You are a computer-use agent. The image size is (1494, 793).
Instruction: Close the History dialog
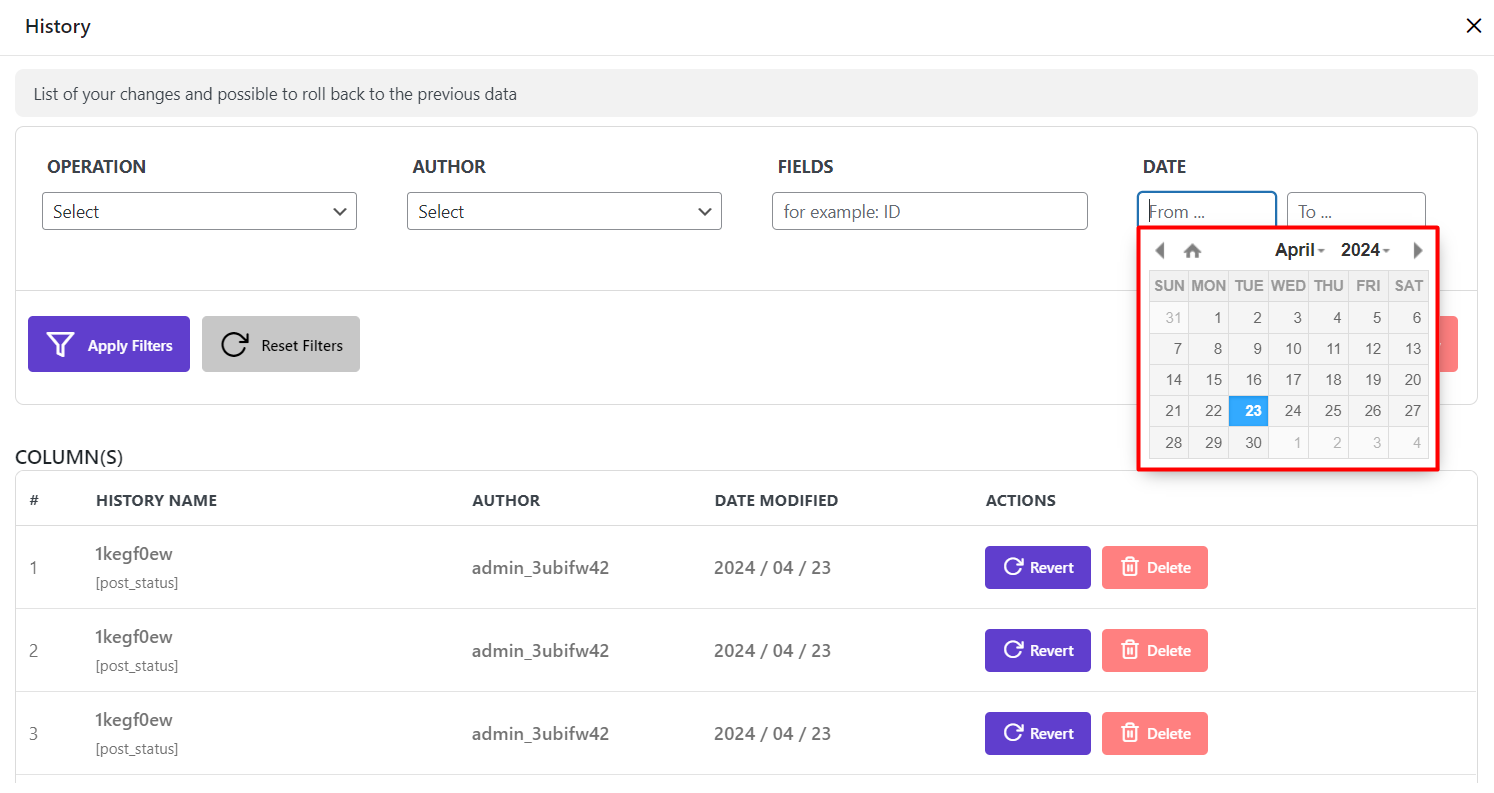[1473, 26]
